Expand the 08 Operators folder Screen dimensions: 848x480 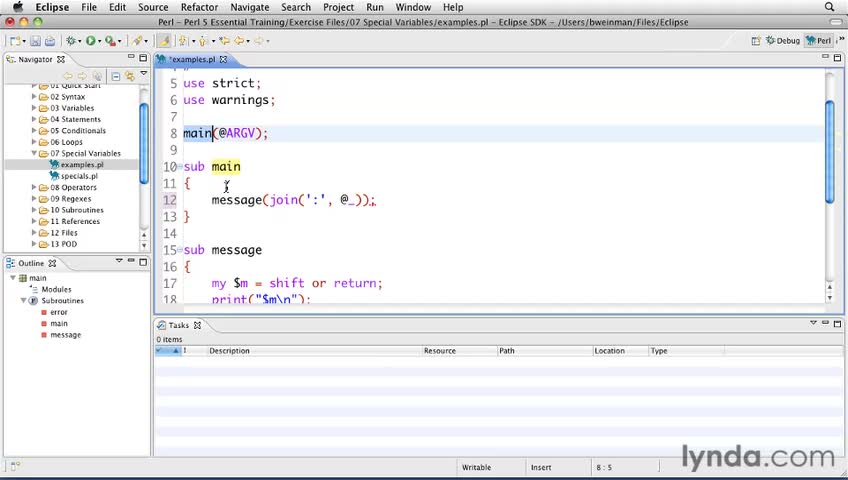[x=34, y=187]
